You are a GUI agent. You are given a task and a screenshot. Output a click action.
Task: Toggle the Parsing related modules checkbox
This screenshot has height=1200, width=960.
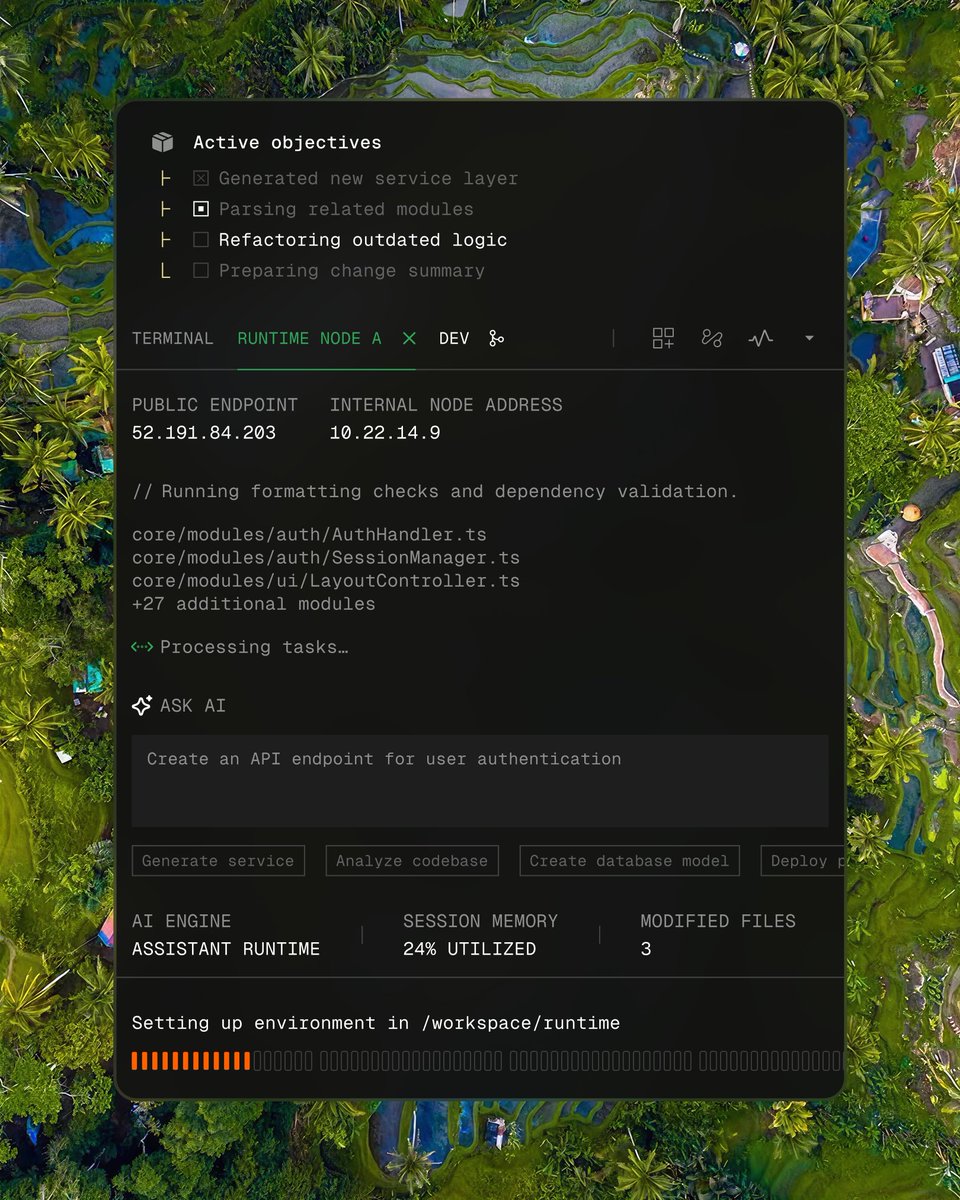[x=201, y=209]
